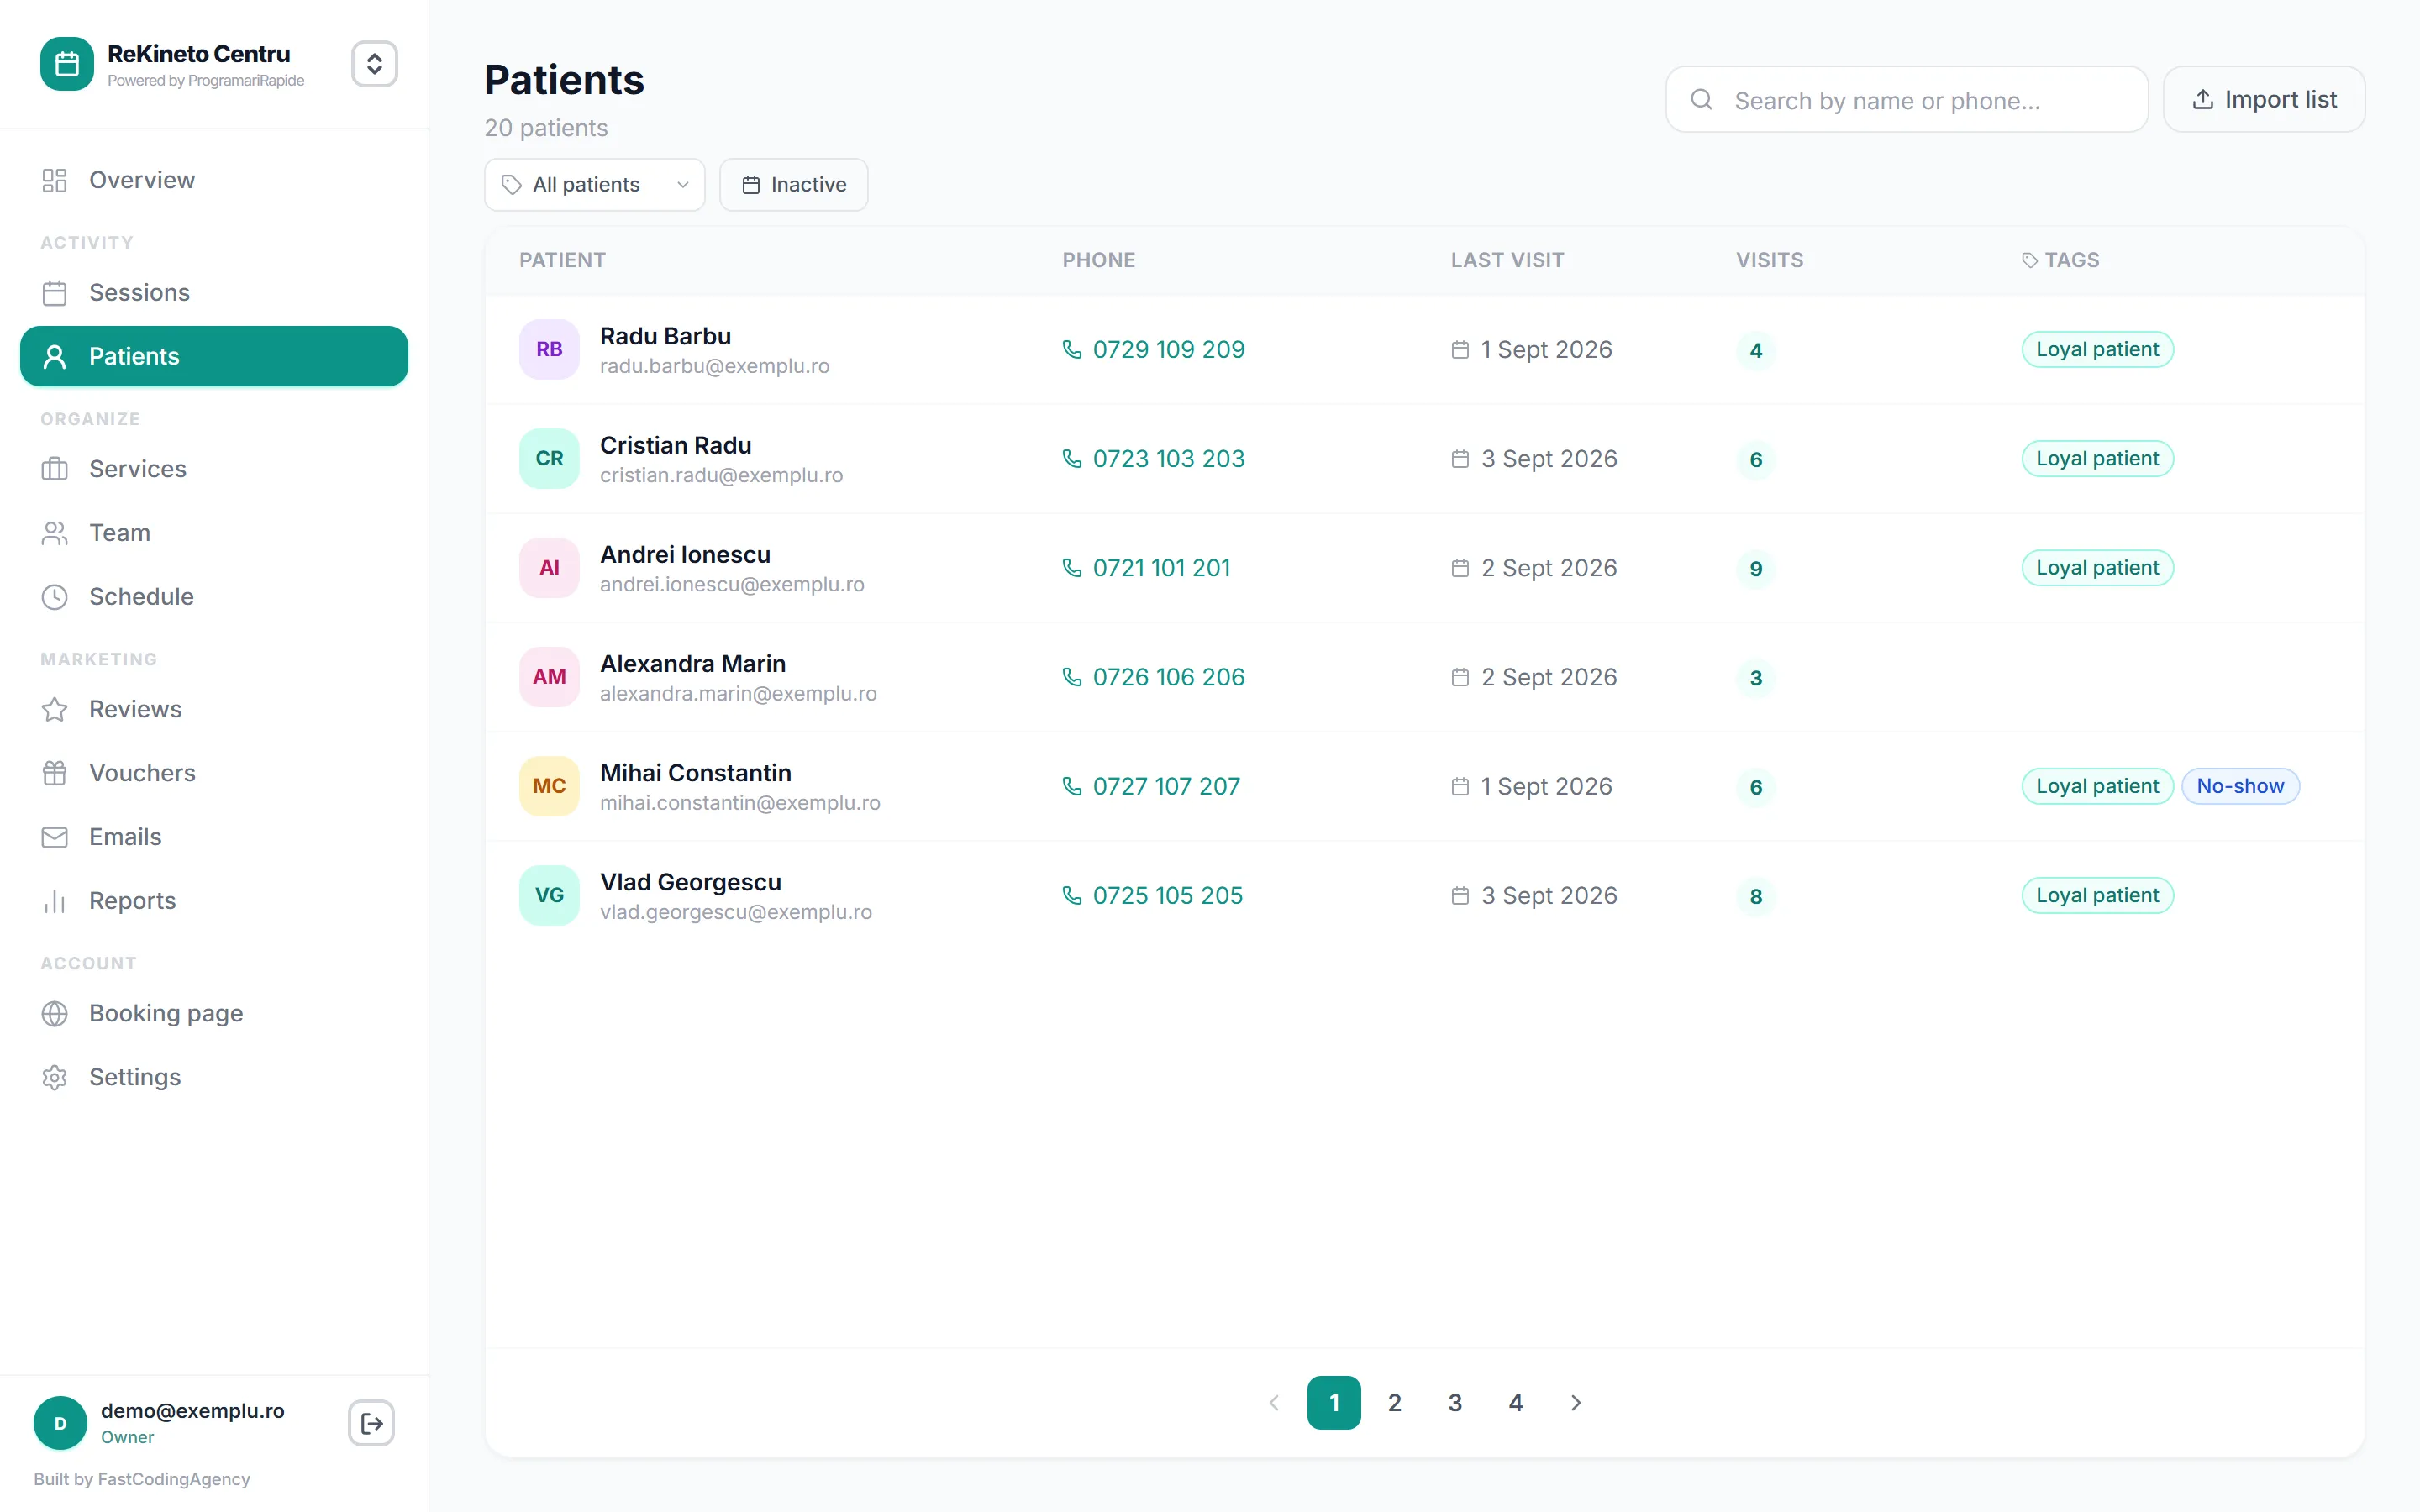Viewport: 2420px width, 1512px height.
Task: Expand the All patients tag filter
Action: pos(595,185)
